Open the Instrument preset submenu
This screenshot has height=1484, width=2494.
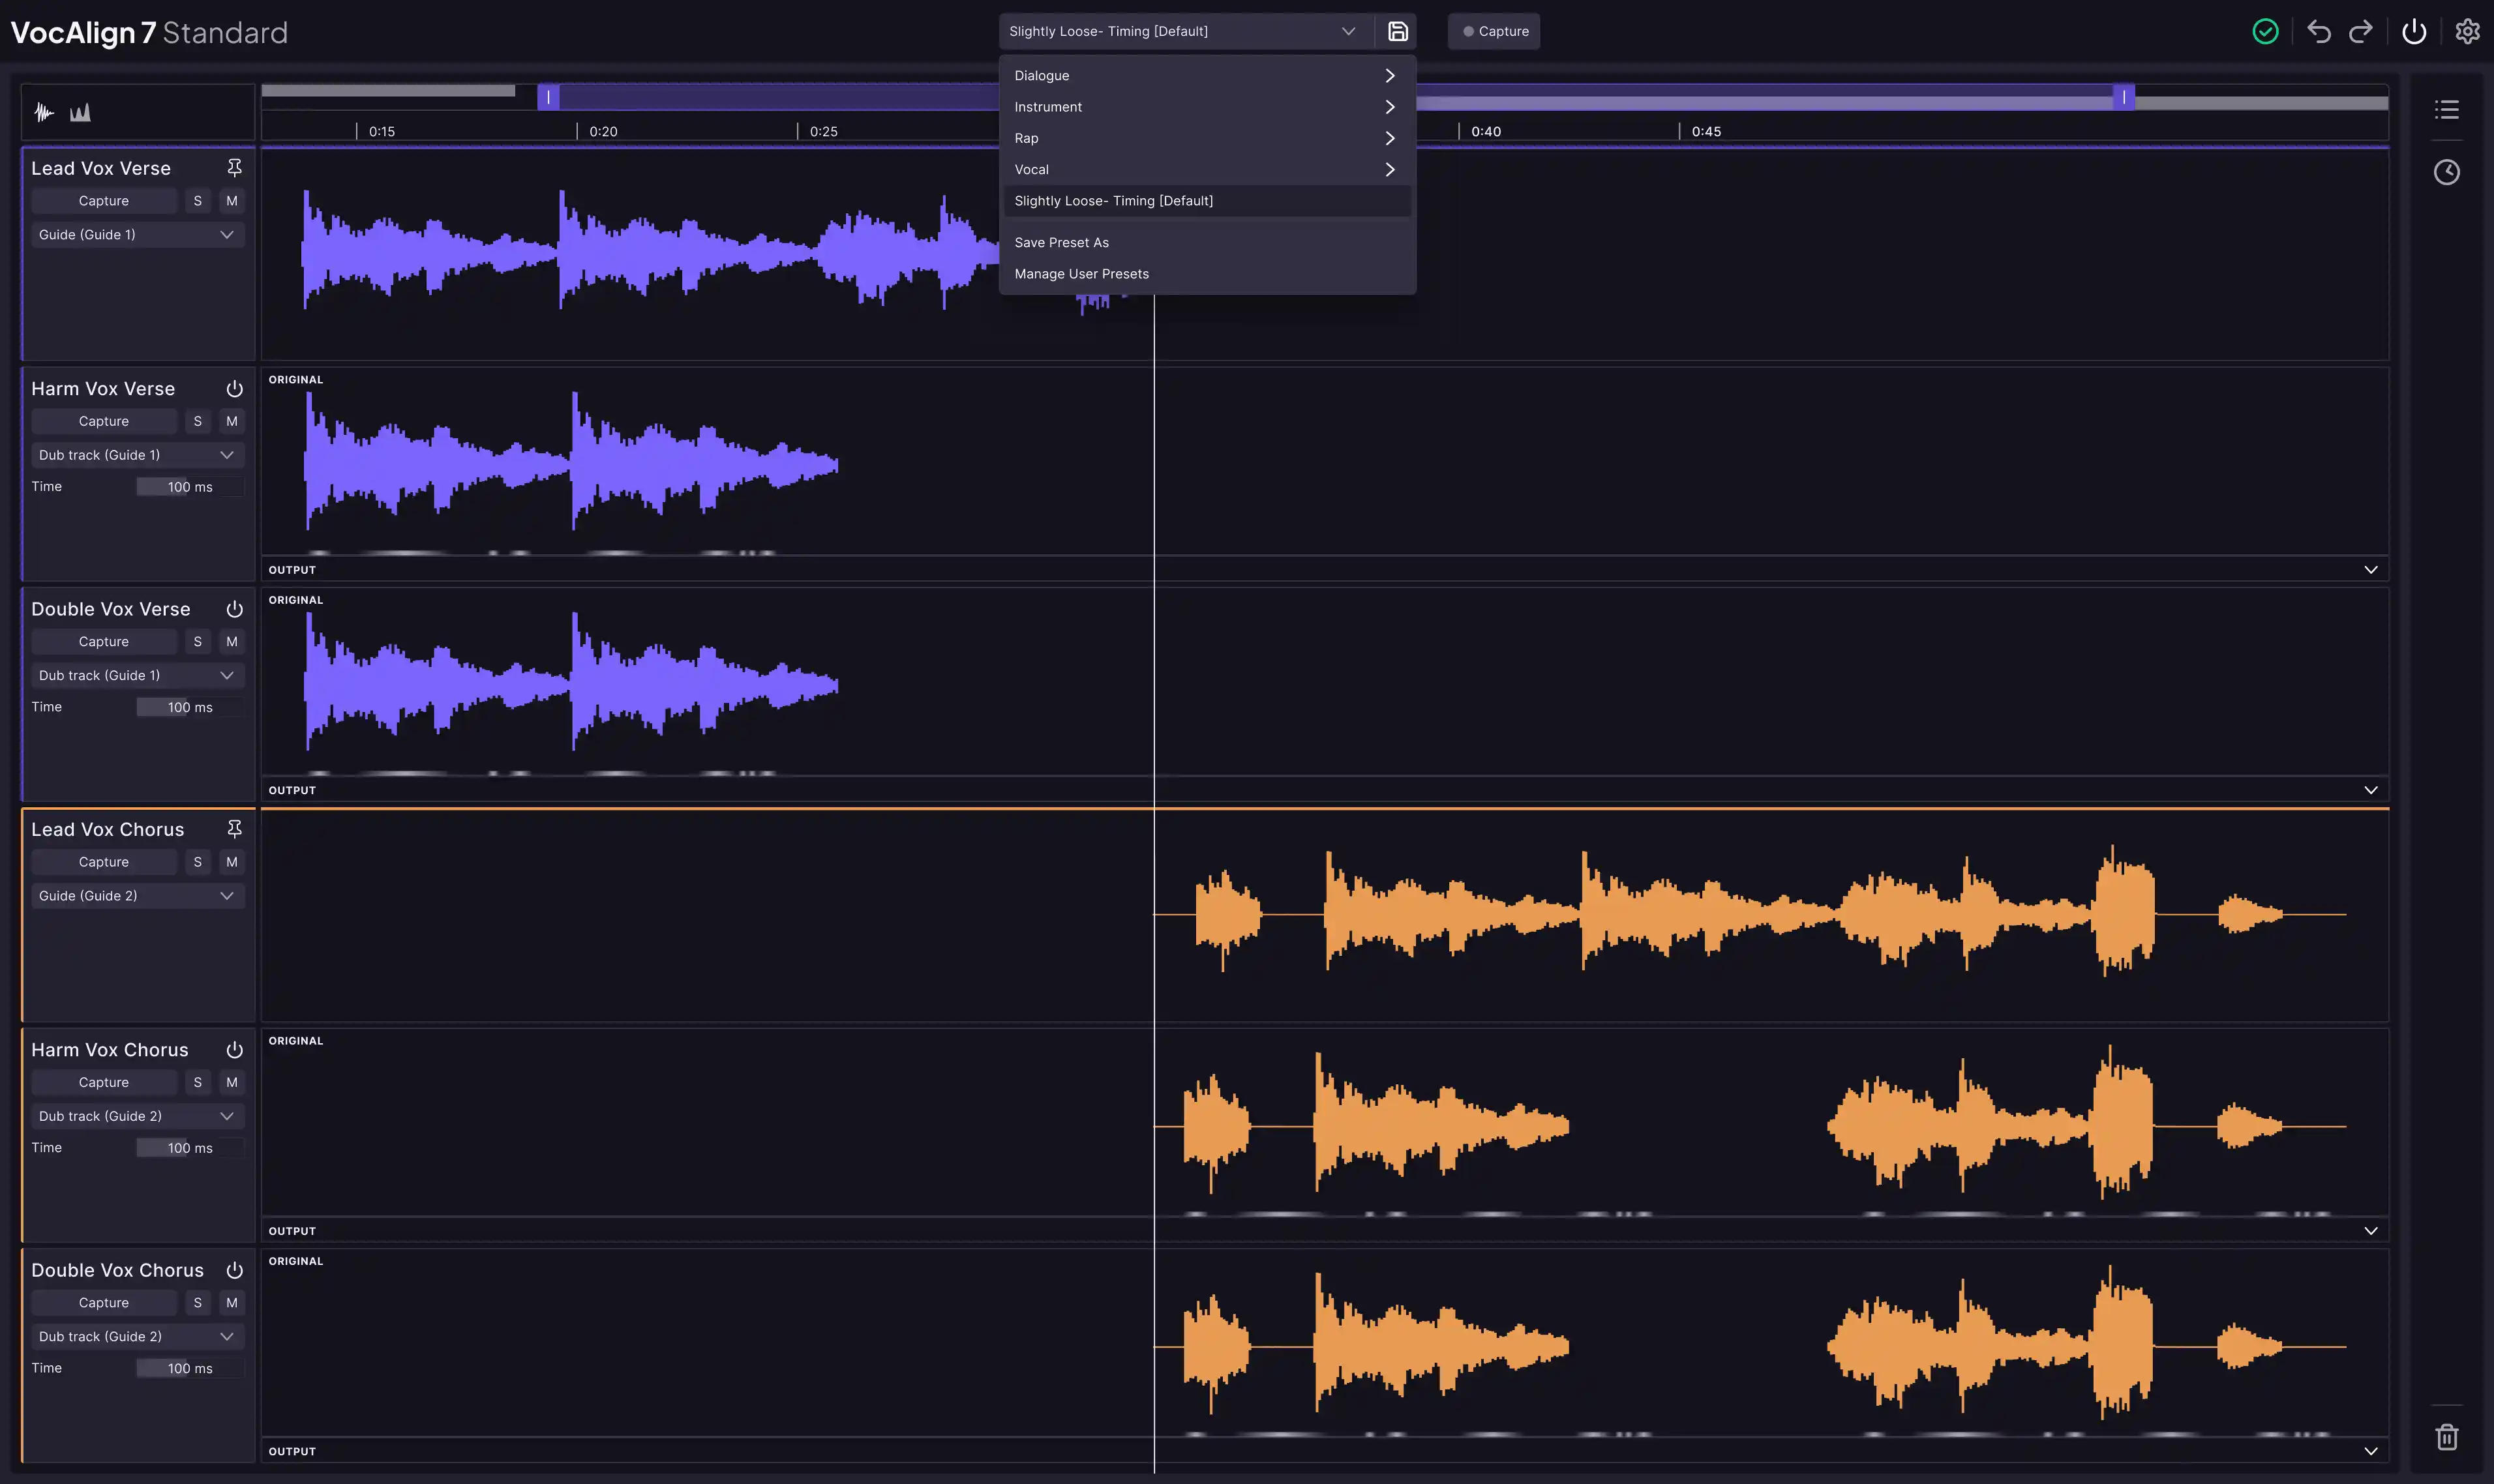[1207, 107]
